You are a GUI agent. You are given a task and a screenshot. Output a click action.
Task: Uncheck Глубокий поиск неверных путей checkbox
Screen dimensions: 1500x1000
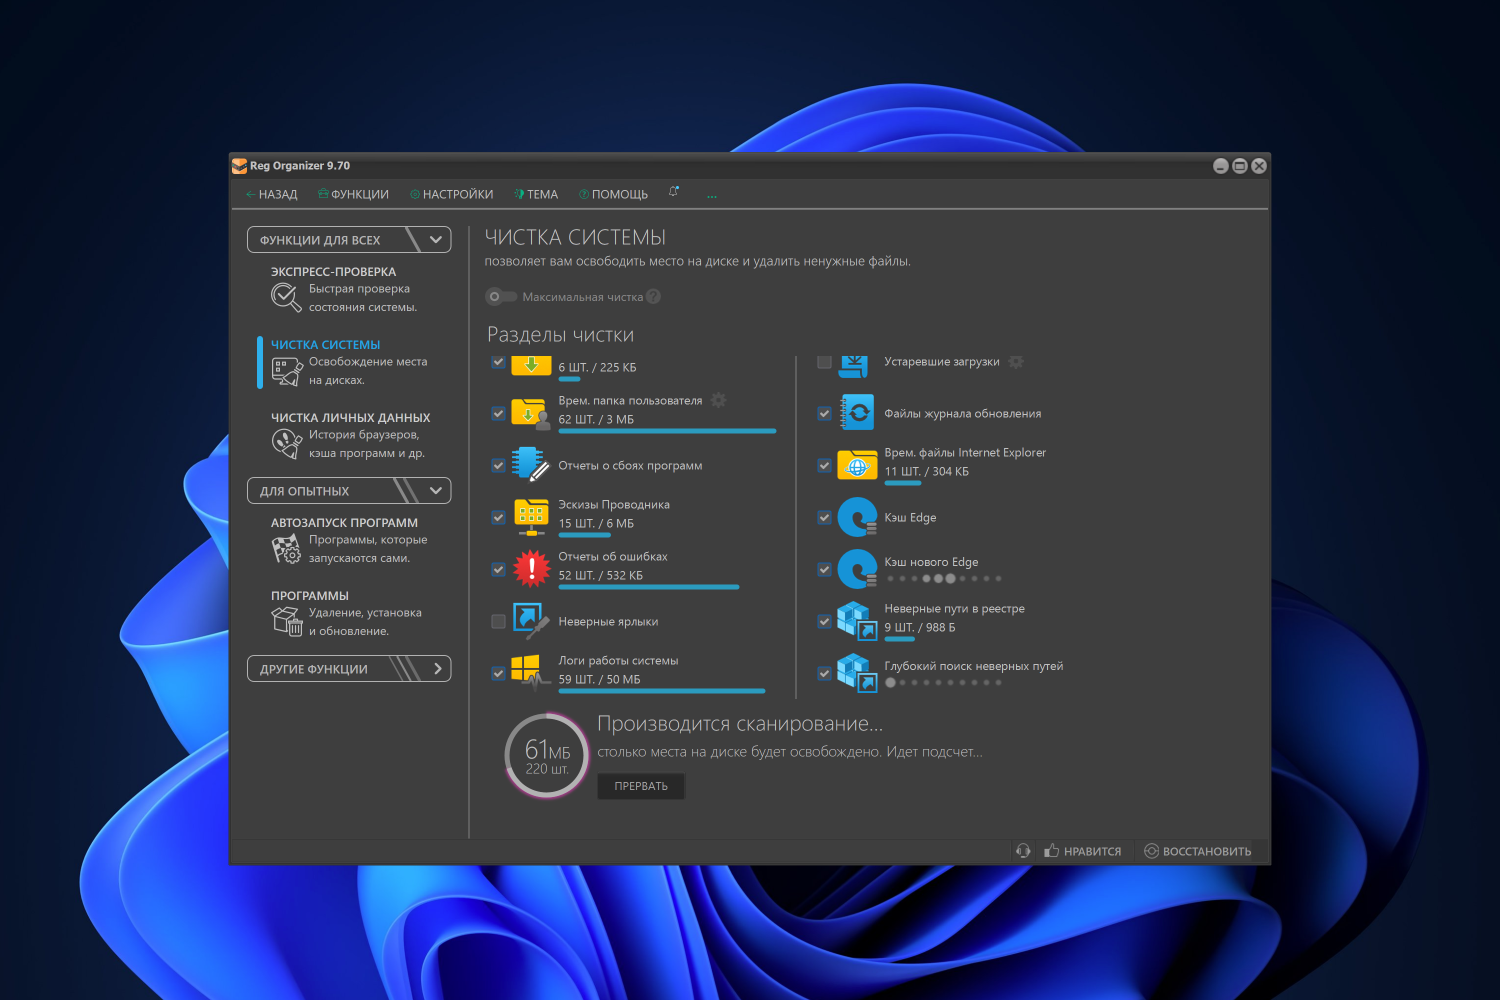pos(824,673)
